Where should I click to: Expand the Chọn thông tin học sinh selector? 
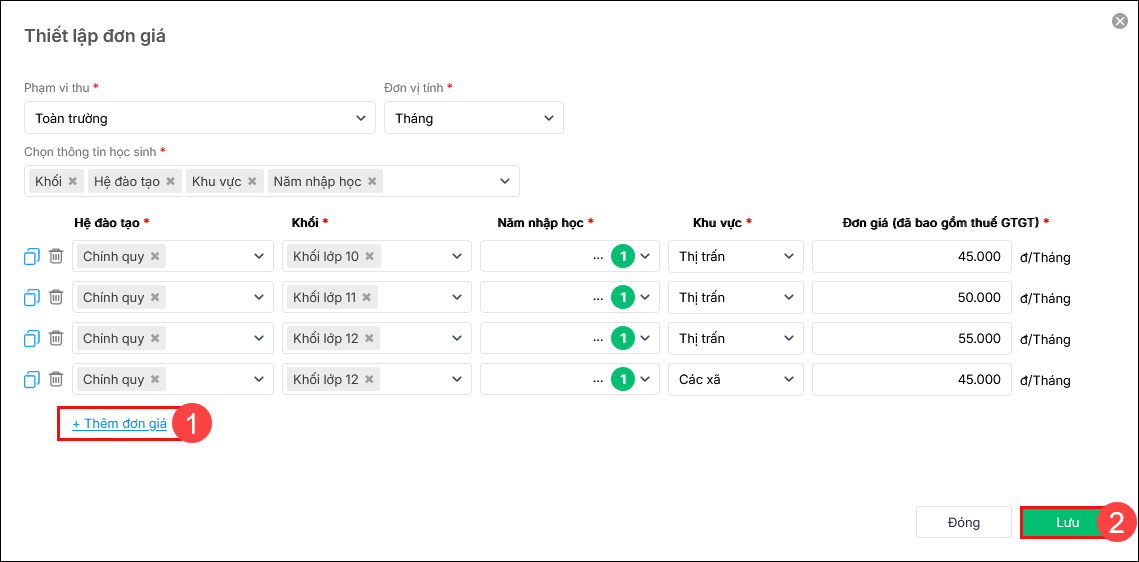505,181
